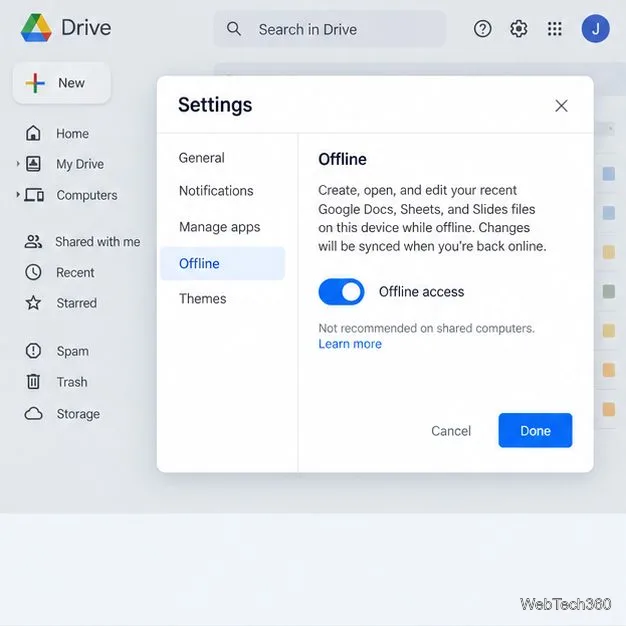Click the Done button
This screenshot has width=626, height=626.
tap(535, 430)
